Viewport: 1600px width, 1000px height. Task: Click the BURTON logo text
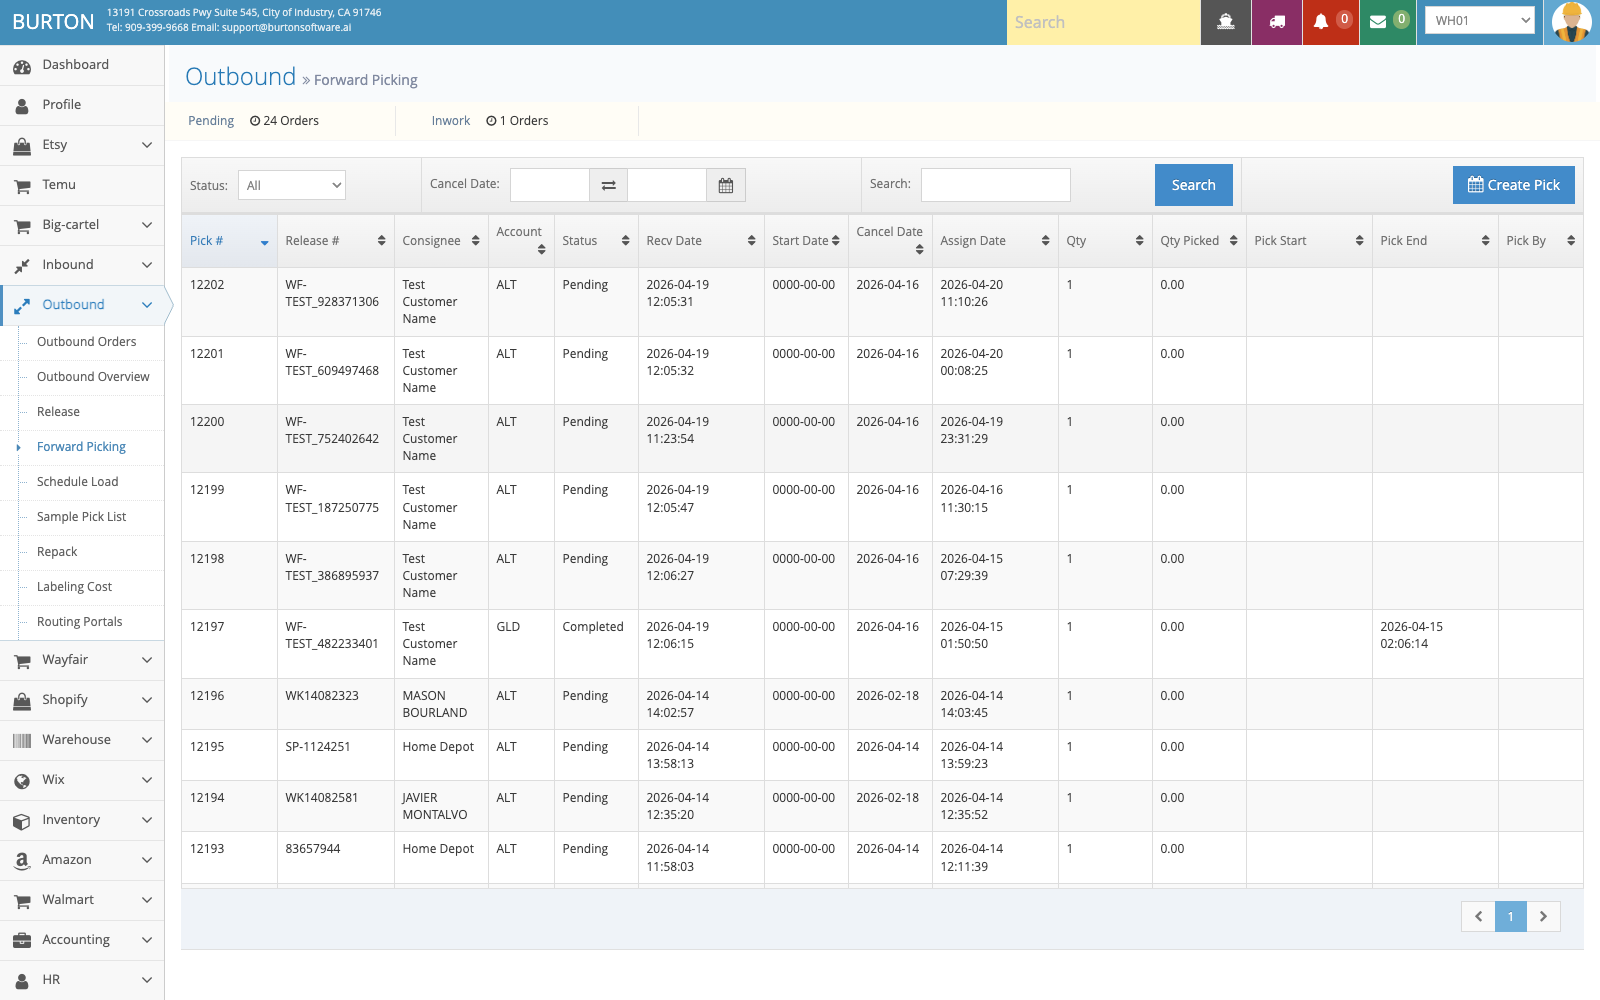pos(53,22)
